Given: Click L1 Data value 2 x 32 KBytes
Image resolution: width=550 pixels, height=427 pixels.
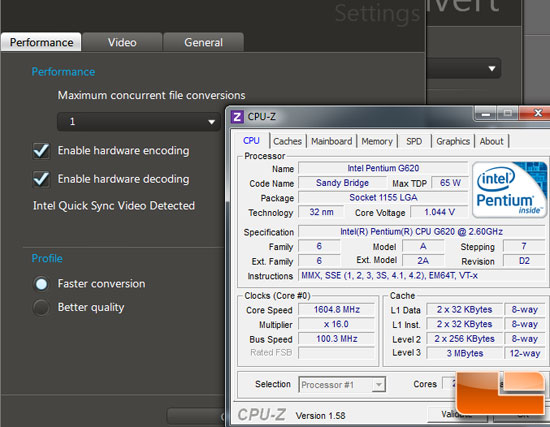Looking at the screenshot, I should [464, 310].
